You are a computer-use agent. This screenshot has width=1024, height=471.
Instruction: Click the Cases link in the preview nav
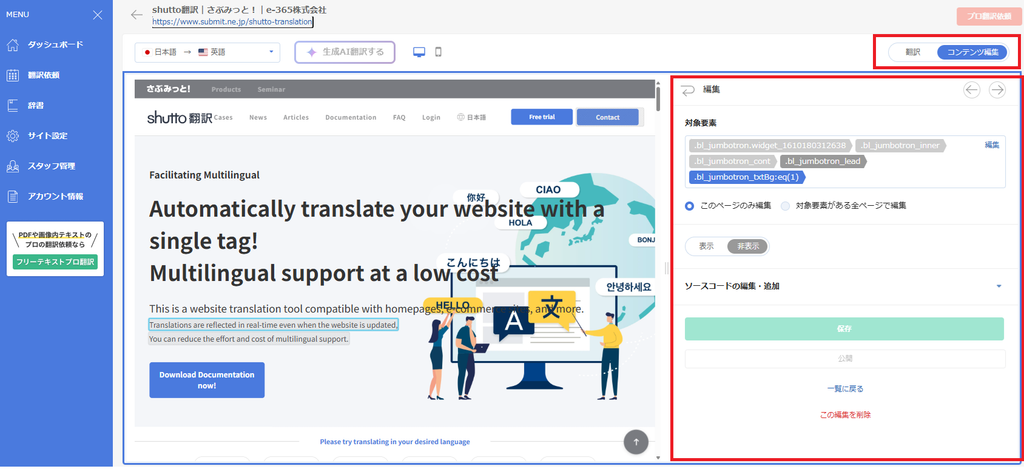click(223, 118)
